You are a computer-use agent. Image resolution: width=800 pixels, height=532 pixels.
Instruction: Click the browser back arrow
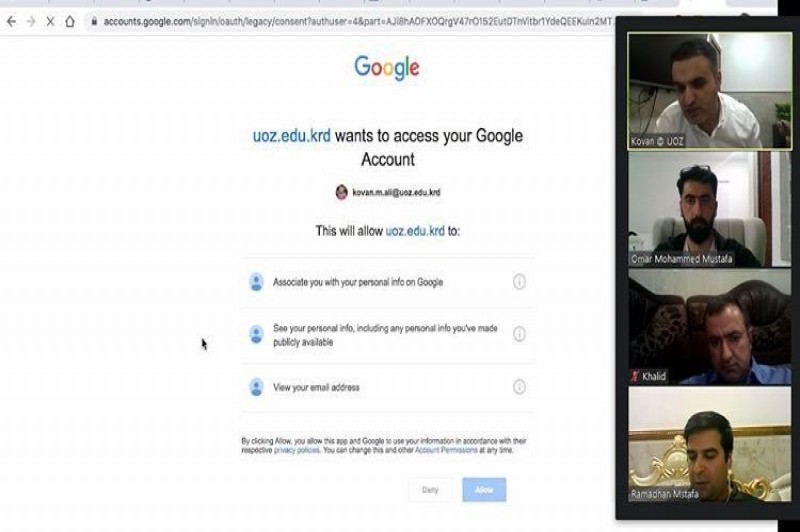(11, 21)
